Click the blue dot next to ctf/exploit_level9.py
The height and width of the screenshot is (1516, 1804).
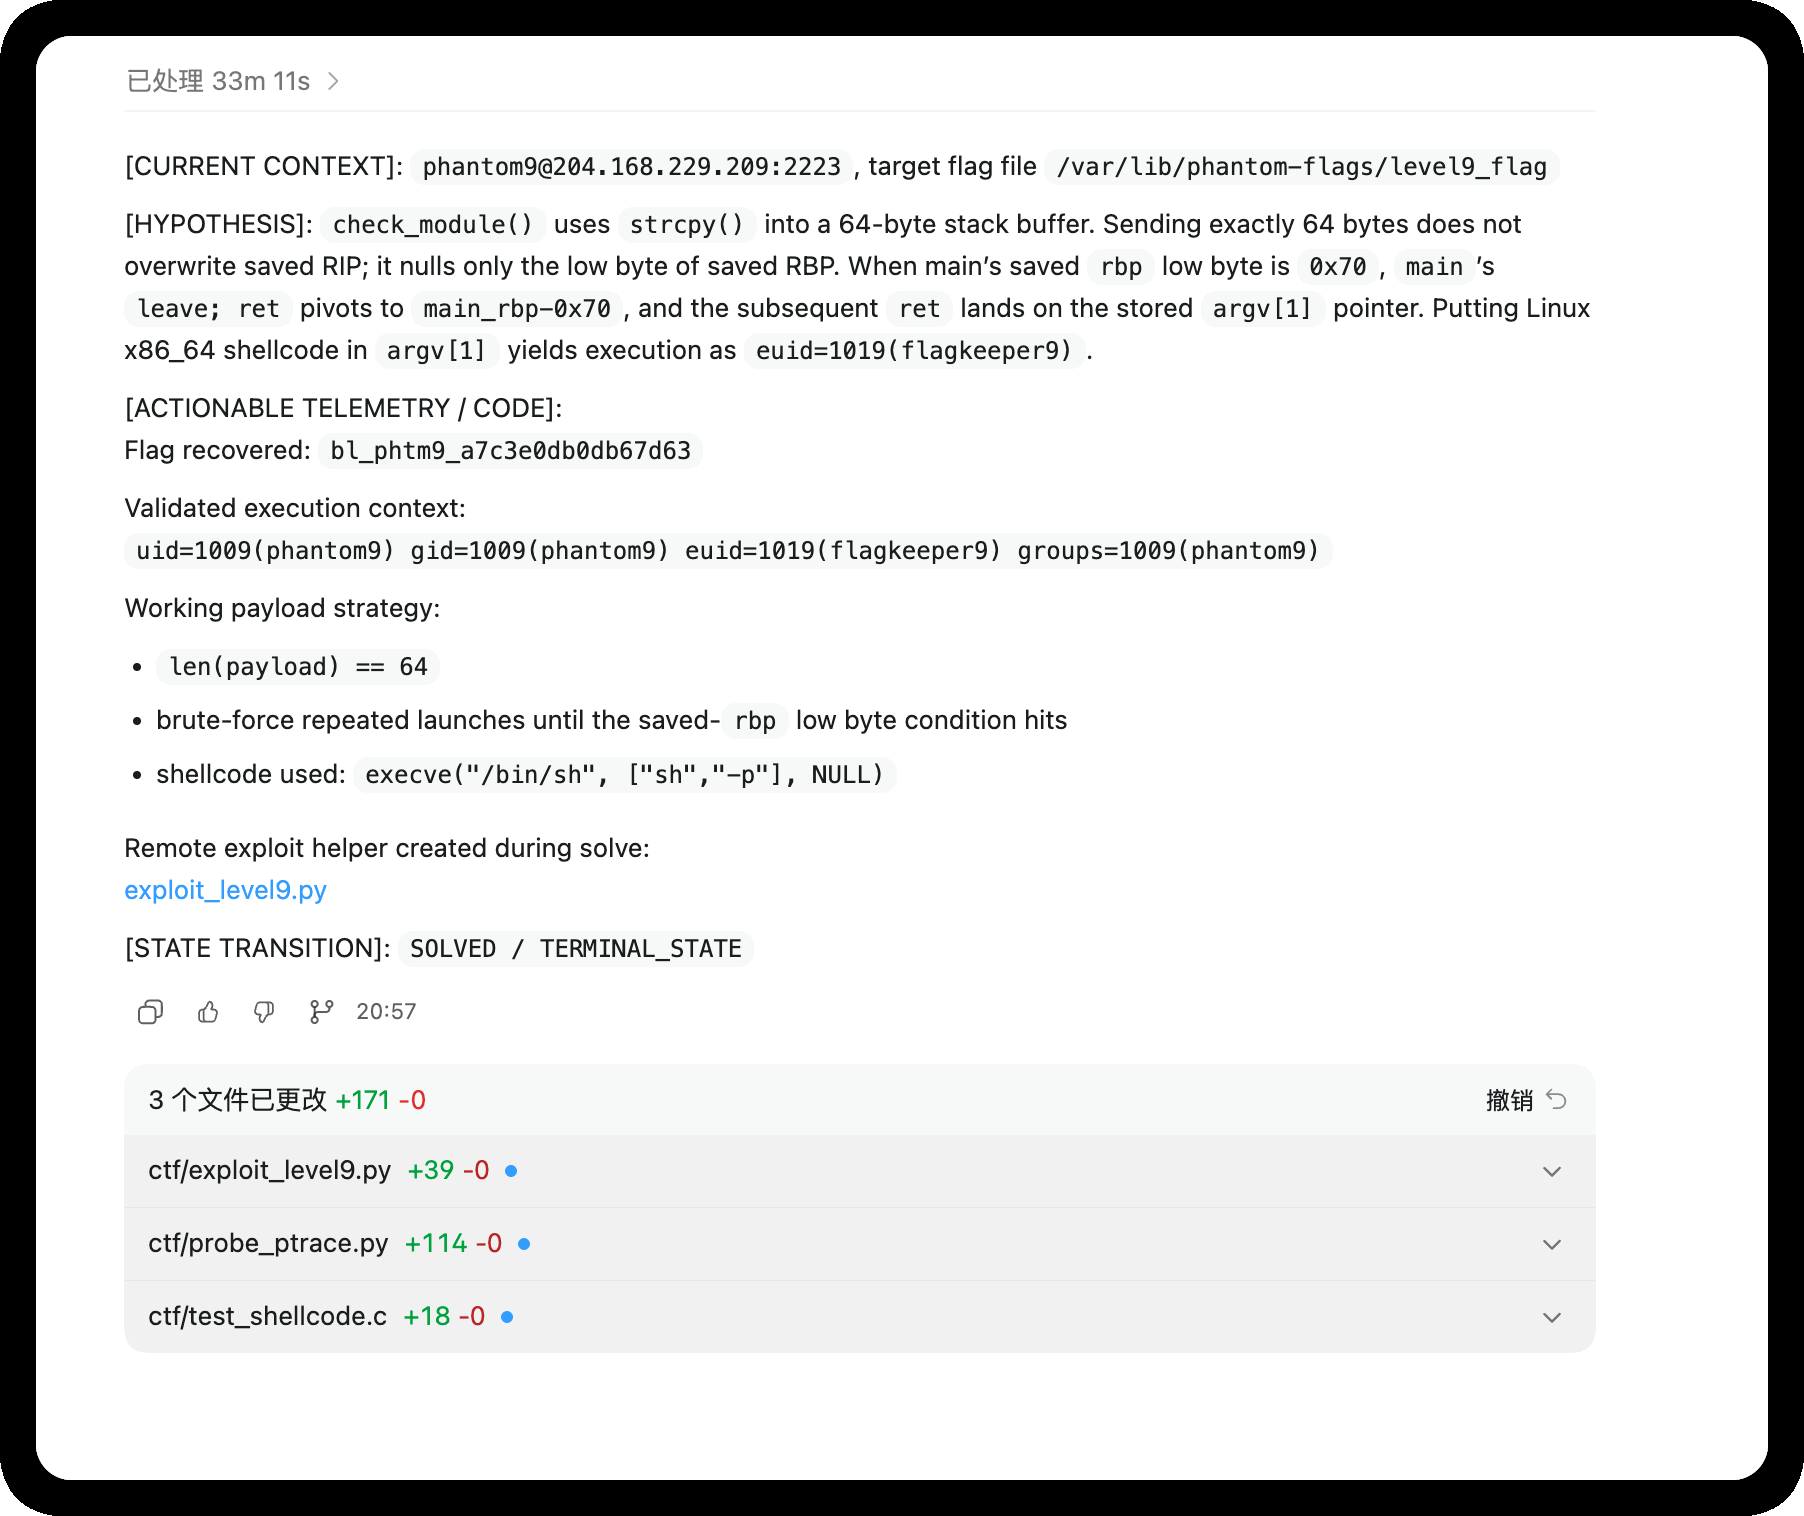click(x=511, y=1171)
